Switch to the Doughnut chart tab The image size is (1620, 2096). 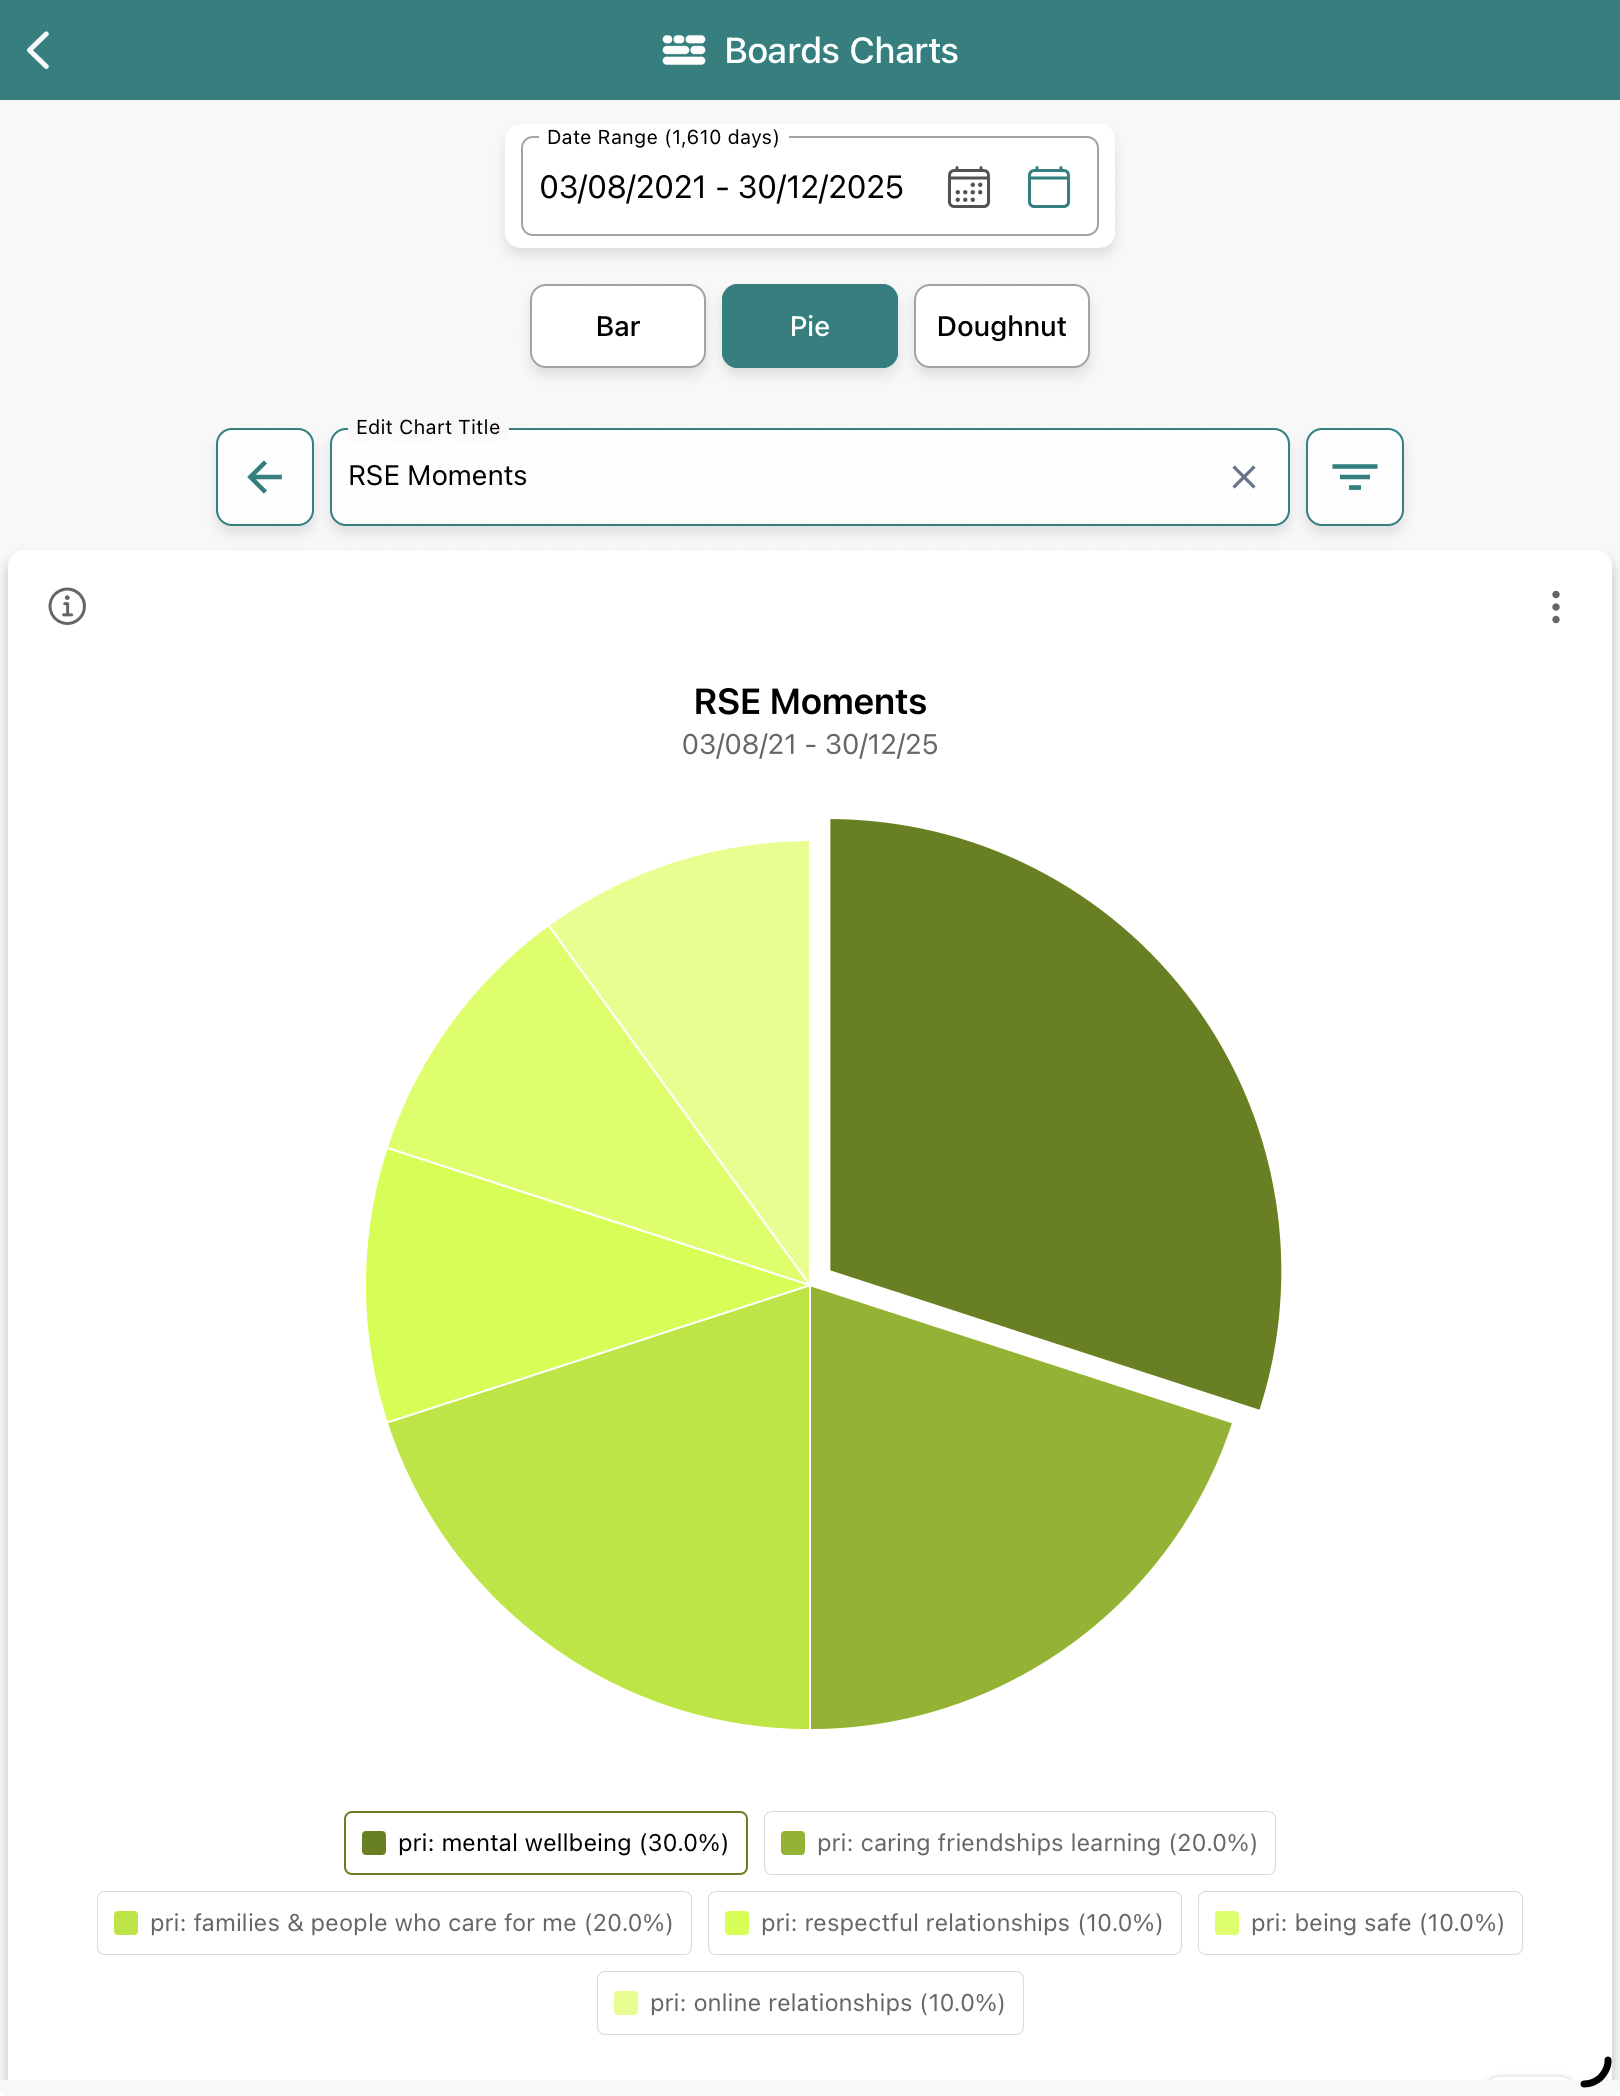tap(1001, 326)
